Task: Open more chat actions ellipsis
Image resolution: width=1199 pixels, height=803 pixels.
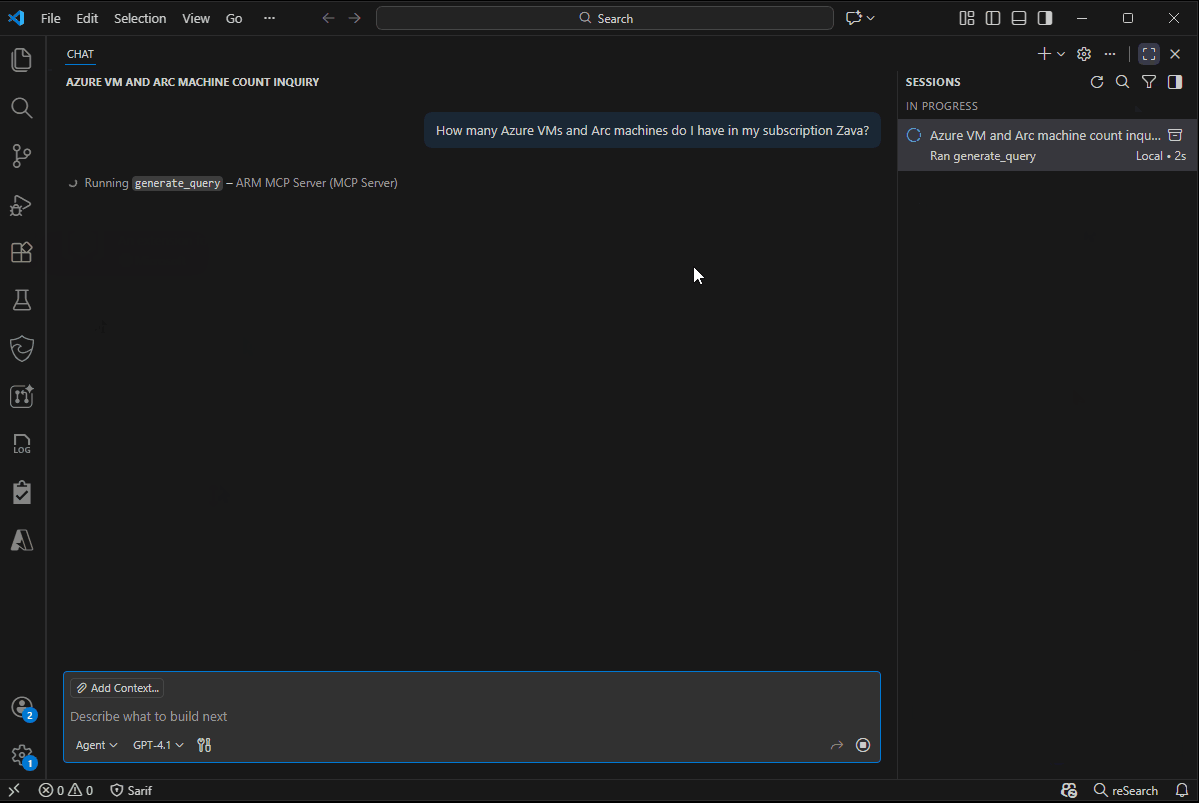Action: 1110,54
